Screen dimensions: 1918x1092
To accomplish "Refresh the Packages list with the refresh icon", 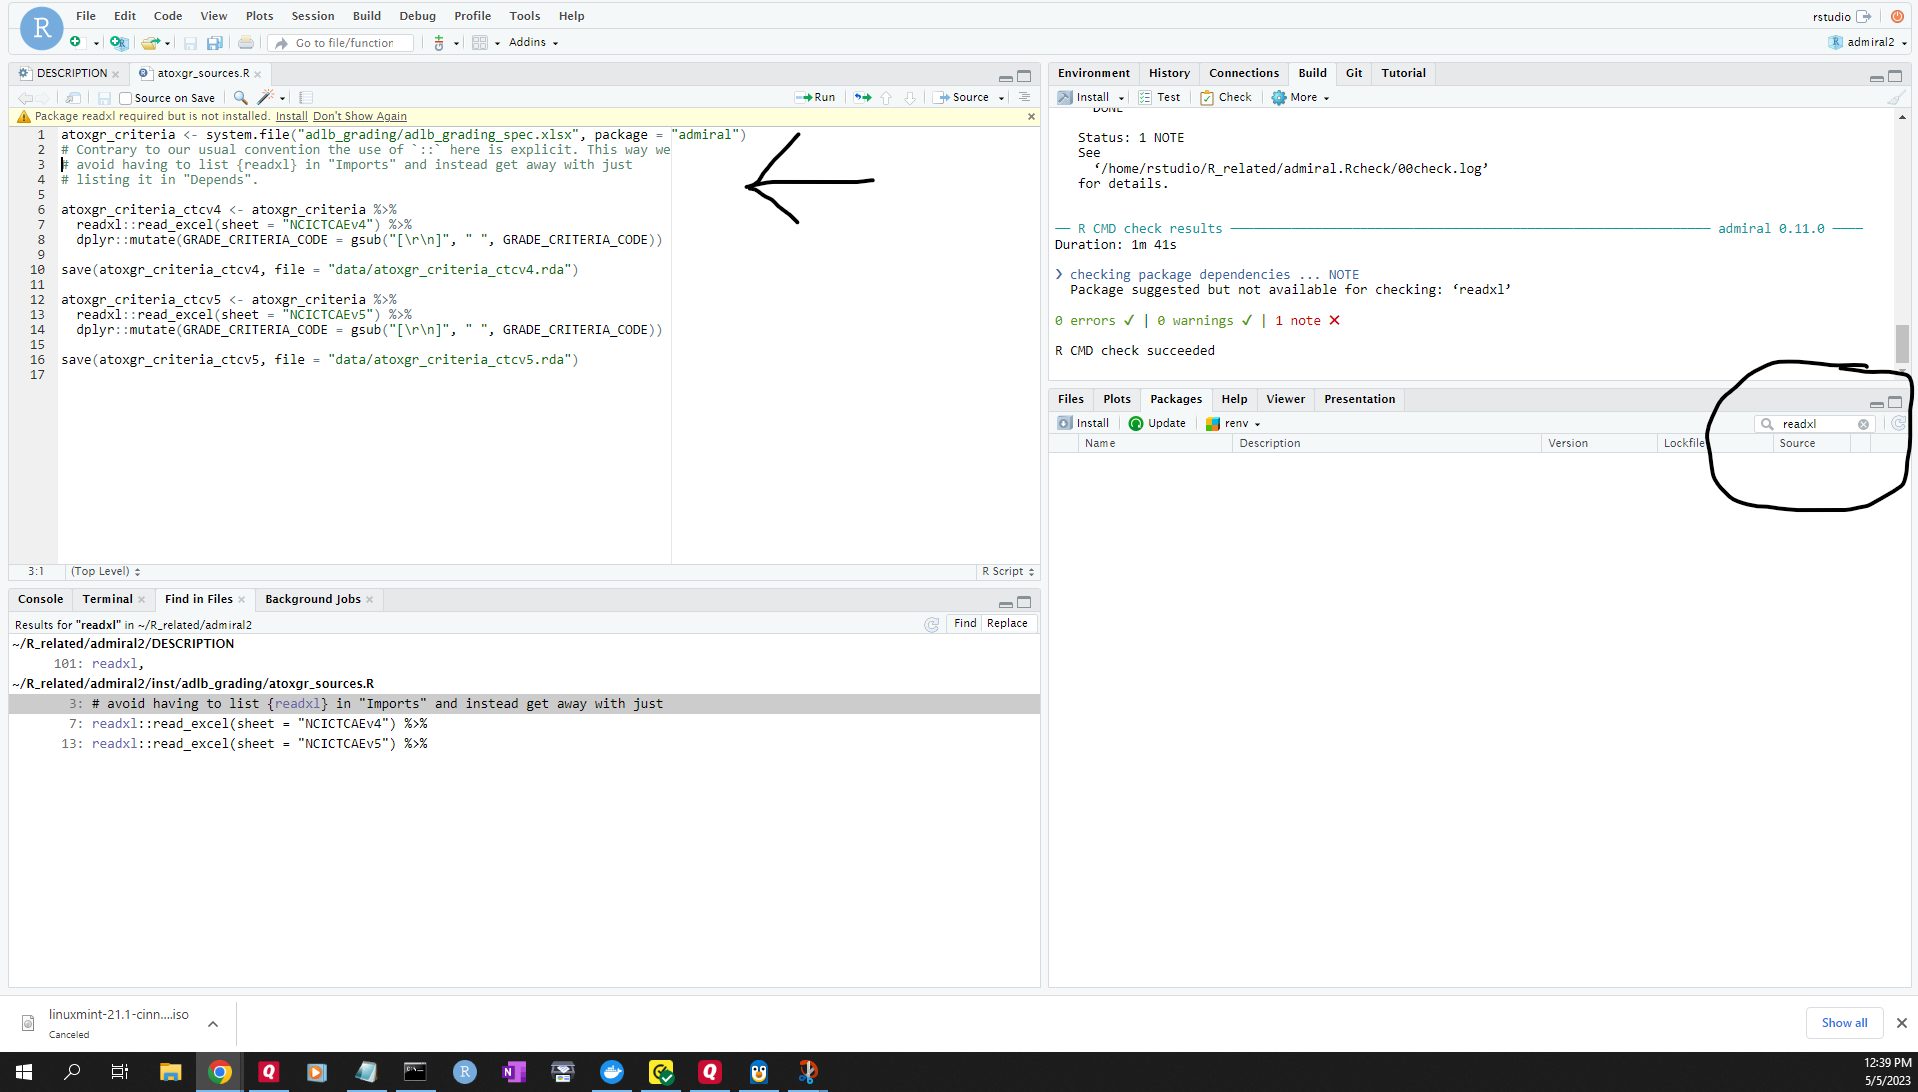I will click(1897, 423).
